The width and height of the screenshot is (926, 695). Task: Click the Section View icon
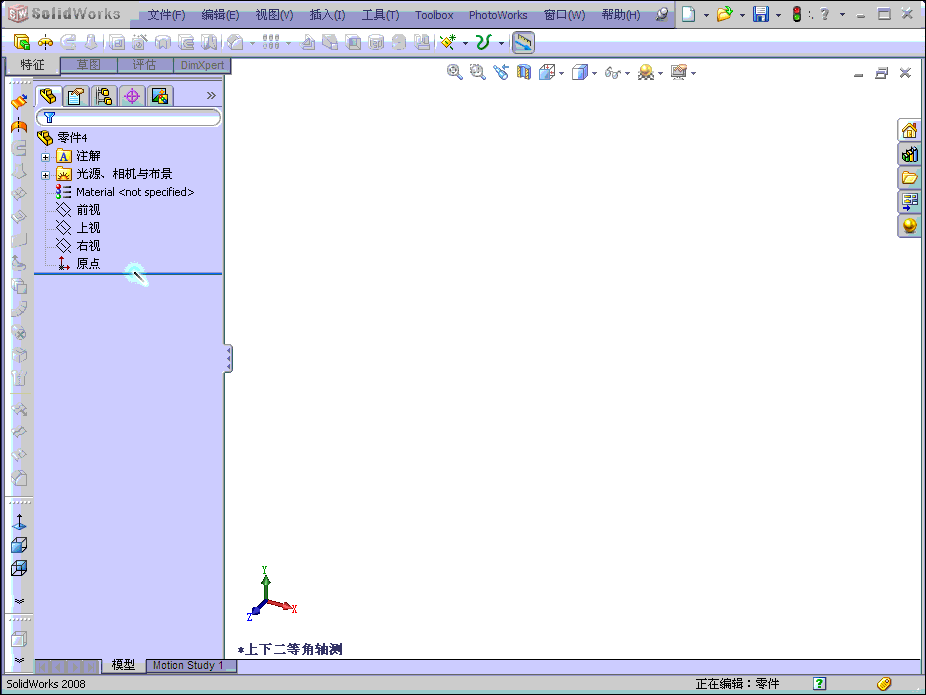(x=524, y=73)
